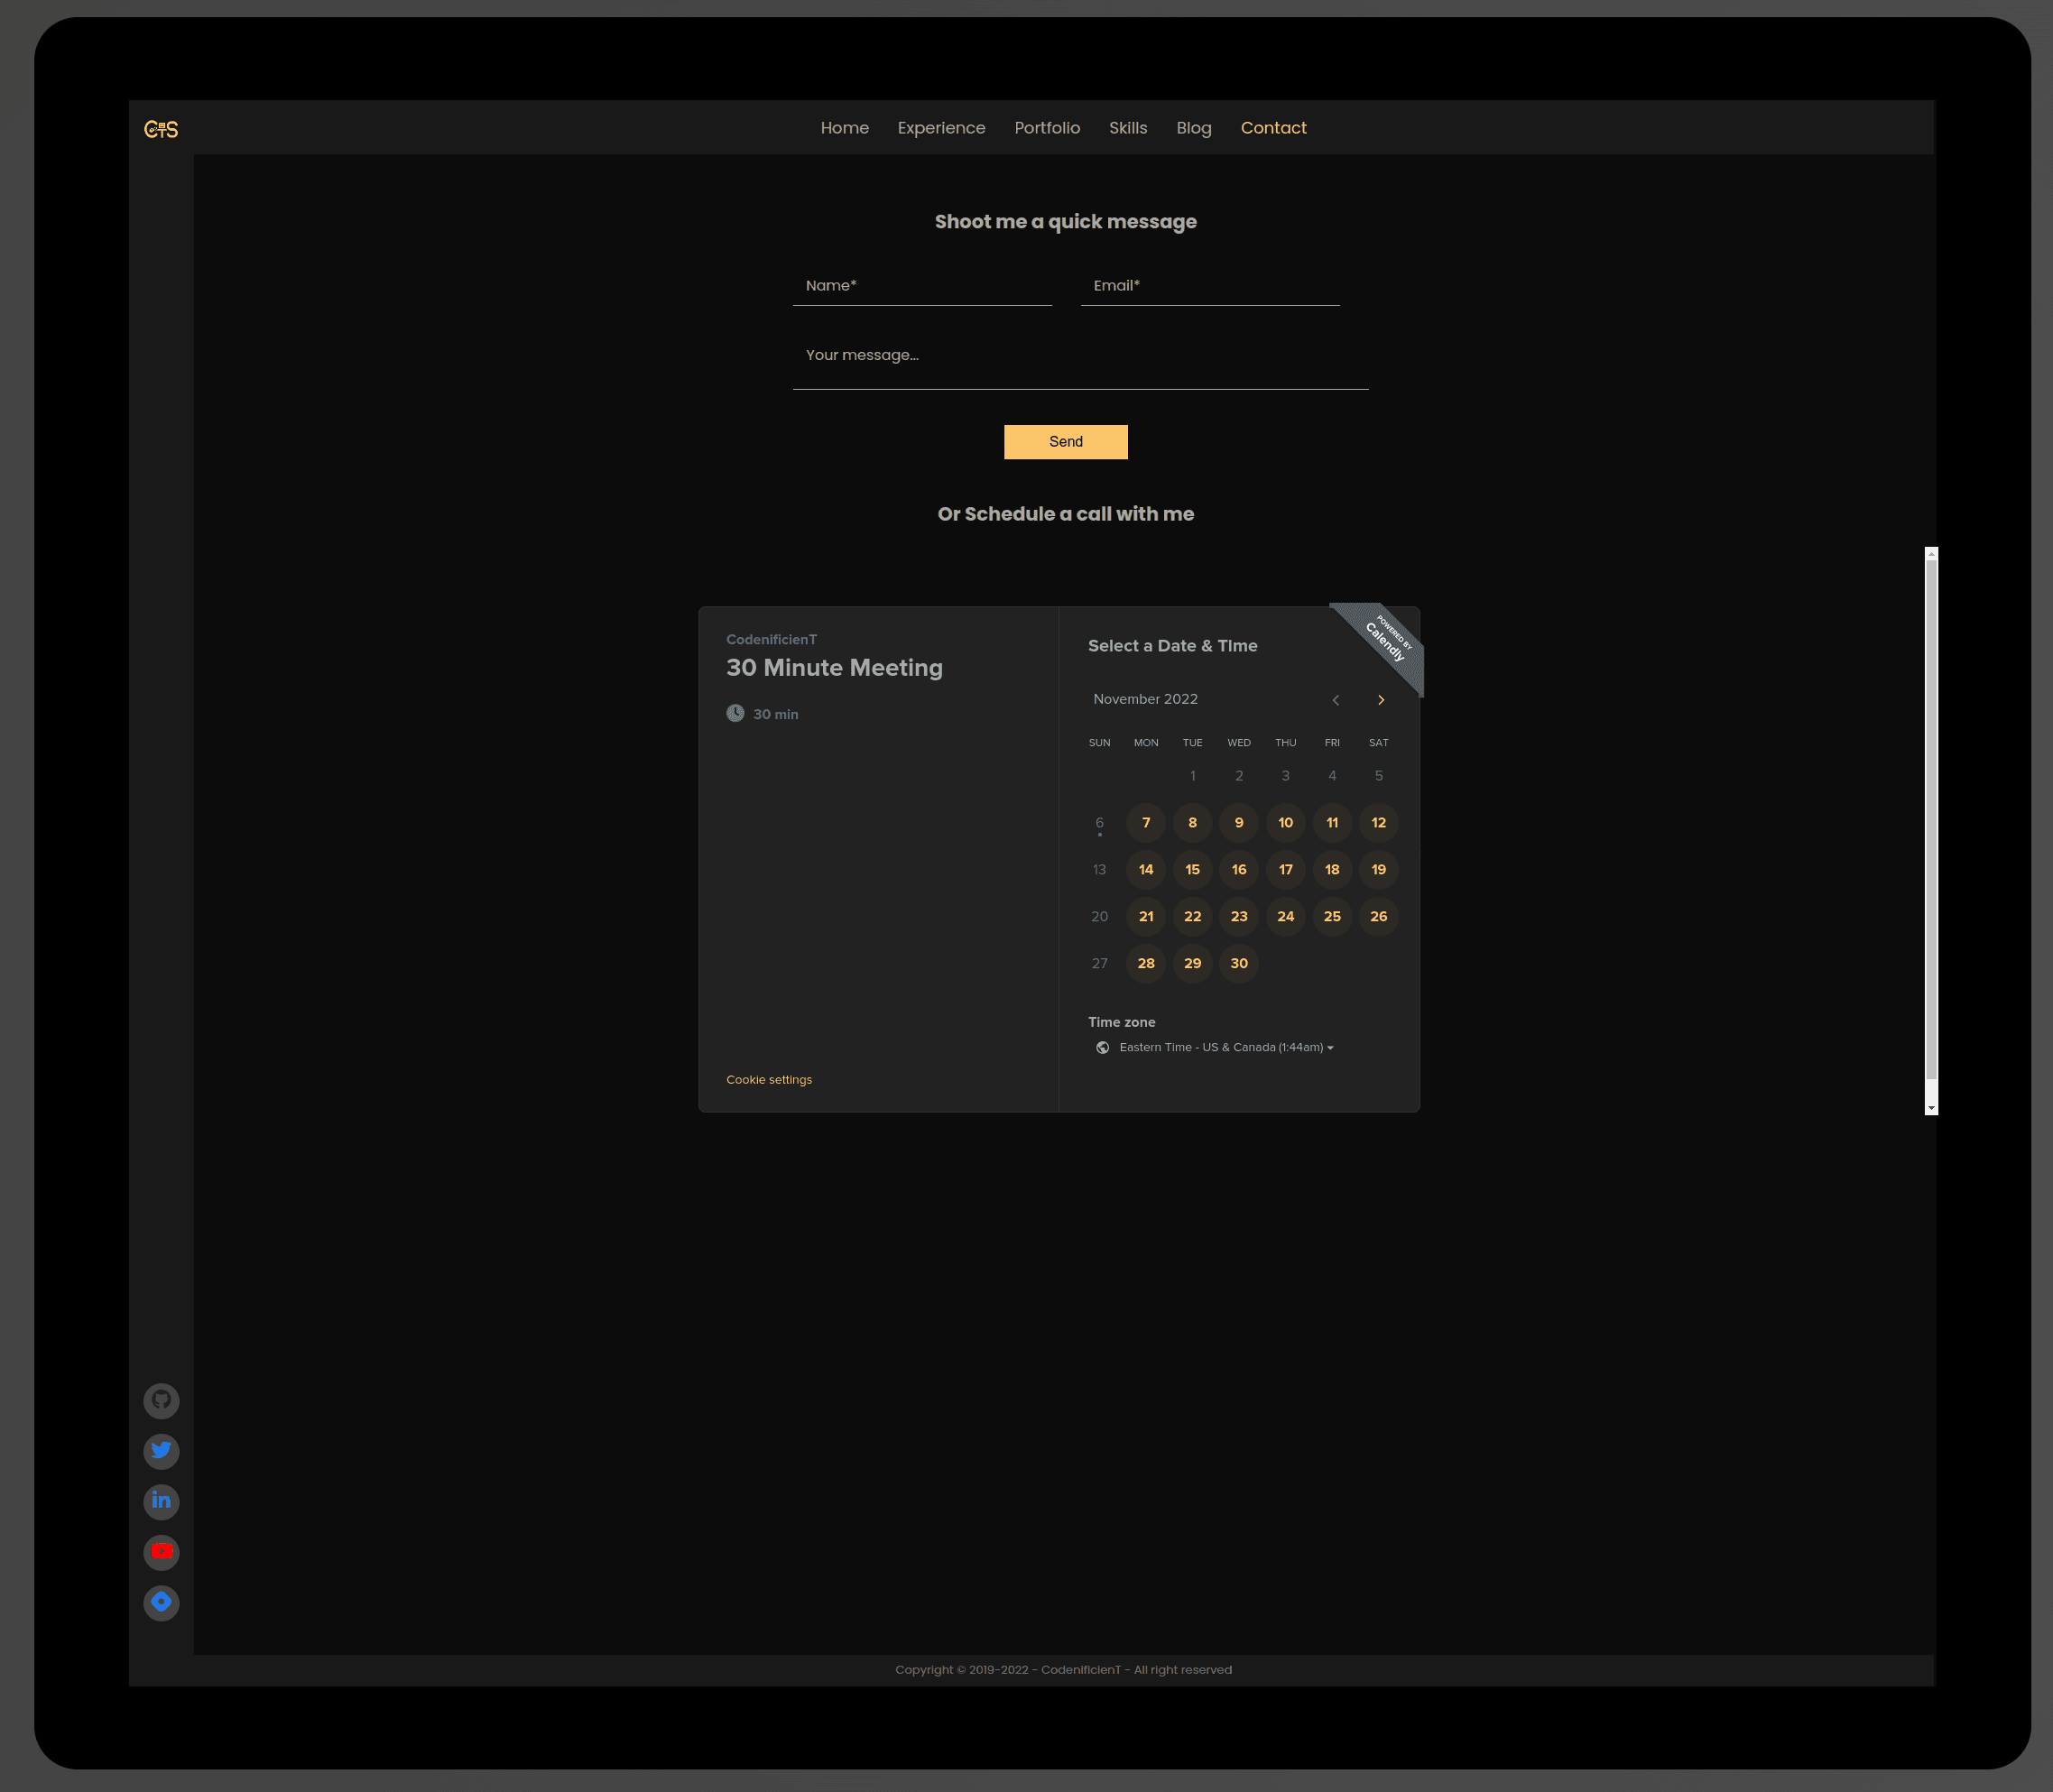Open the Skills nav item
The width and height of the screenshot is (2053, 1792).
point(1128,128)
